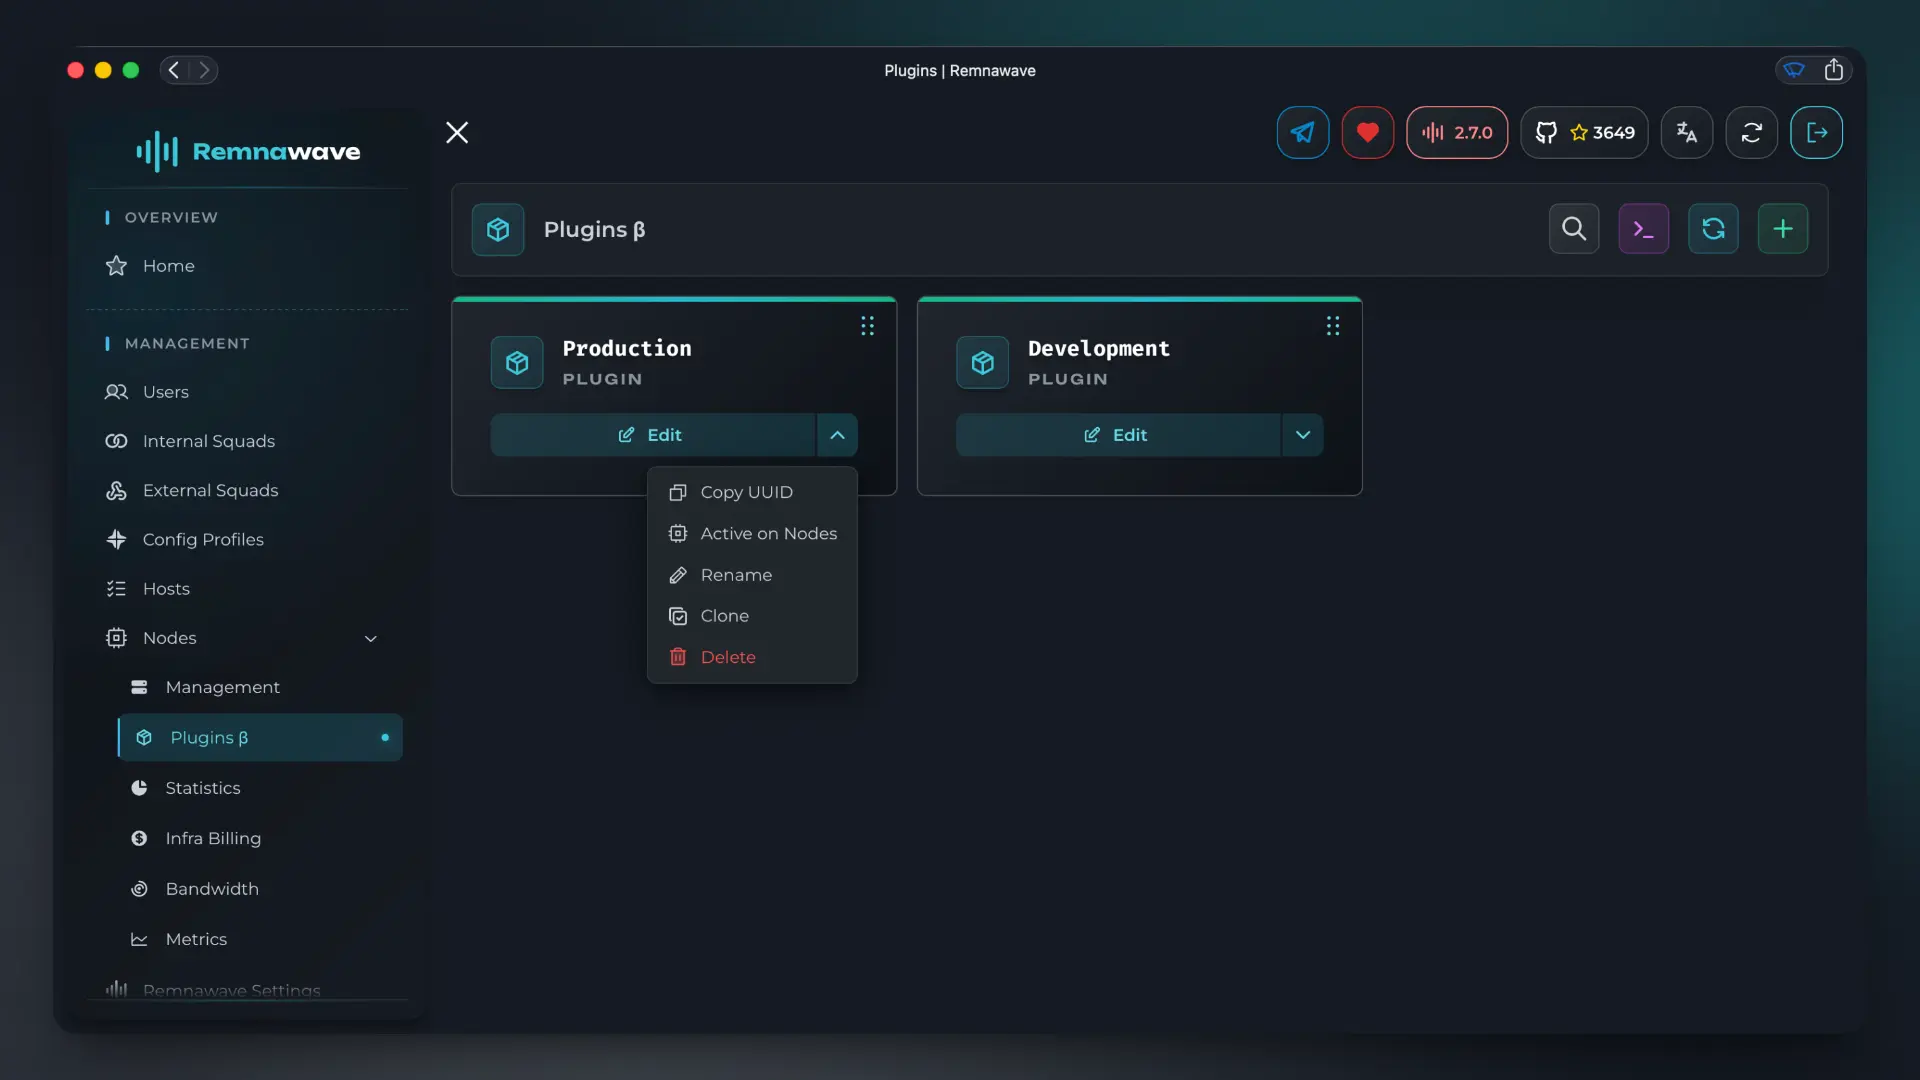This screenshot has width=1920, height=1080.
Task: Open Config Profiles in sidebar
Action: pos(203,539)
